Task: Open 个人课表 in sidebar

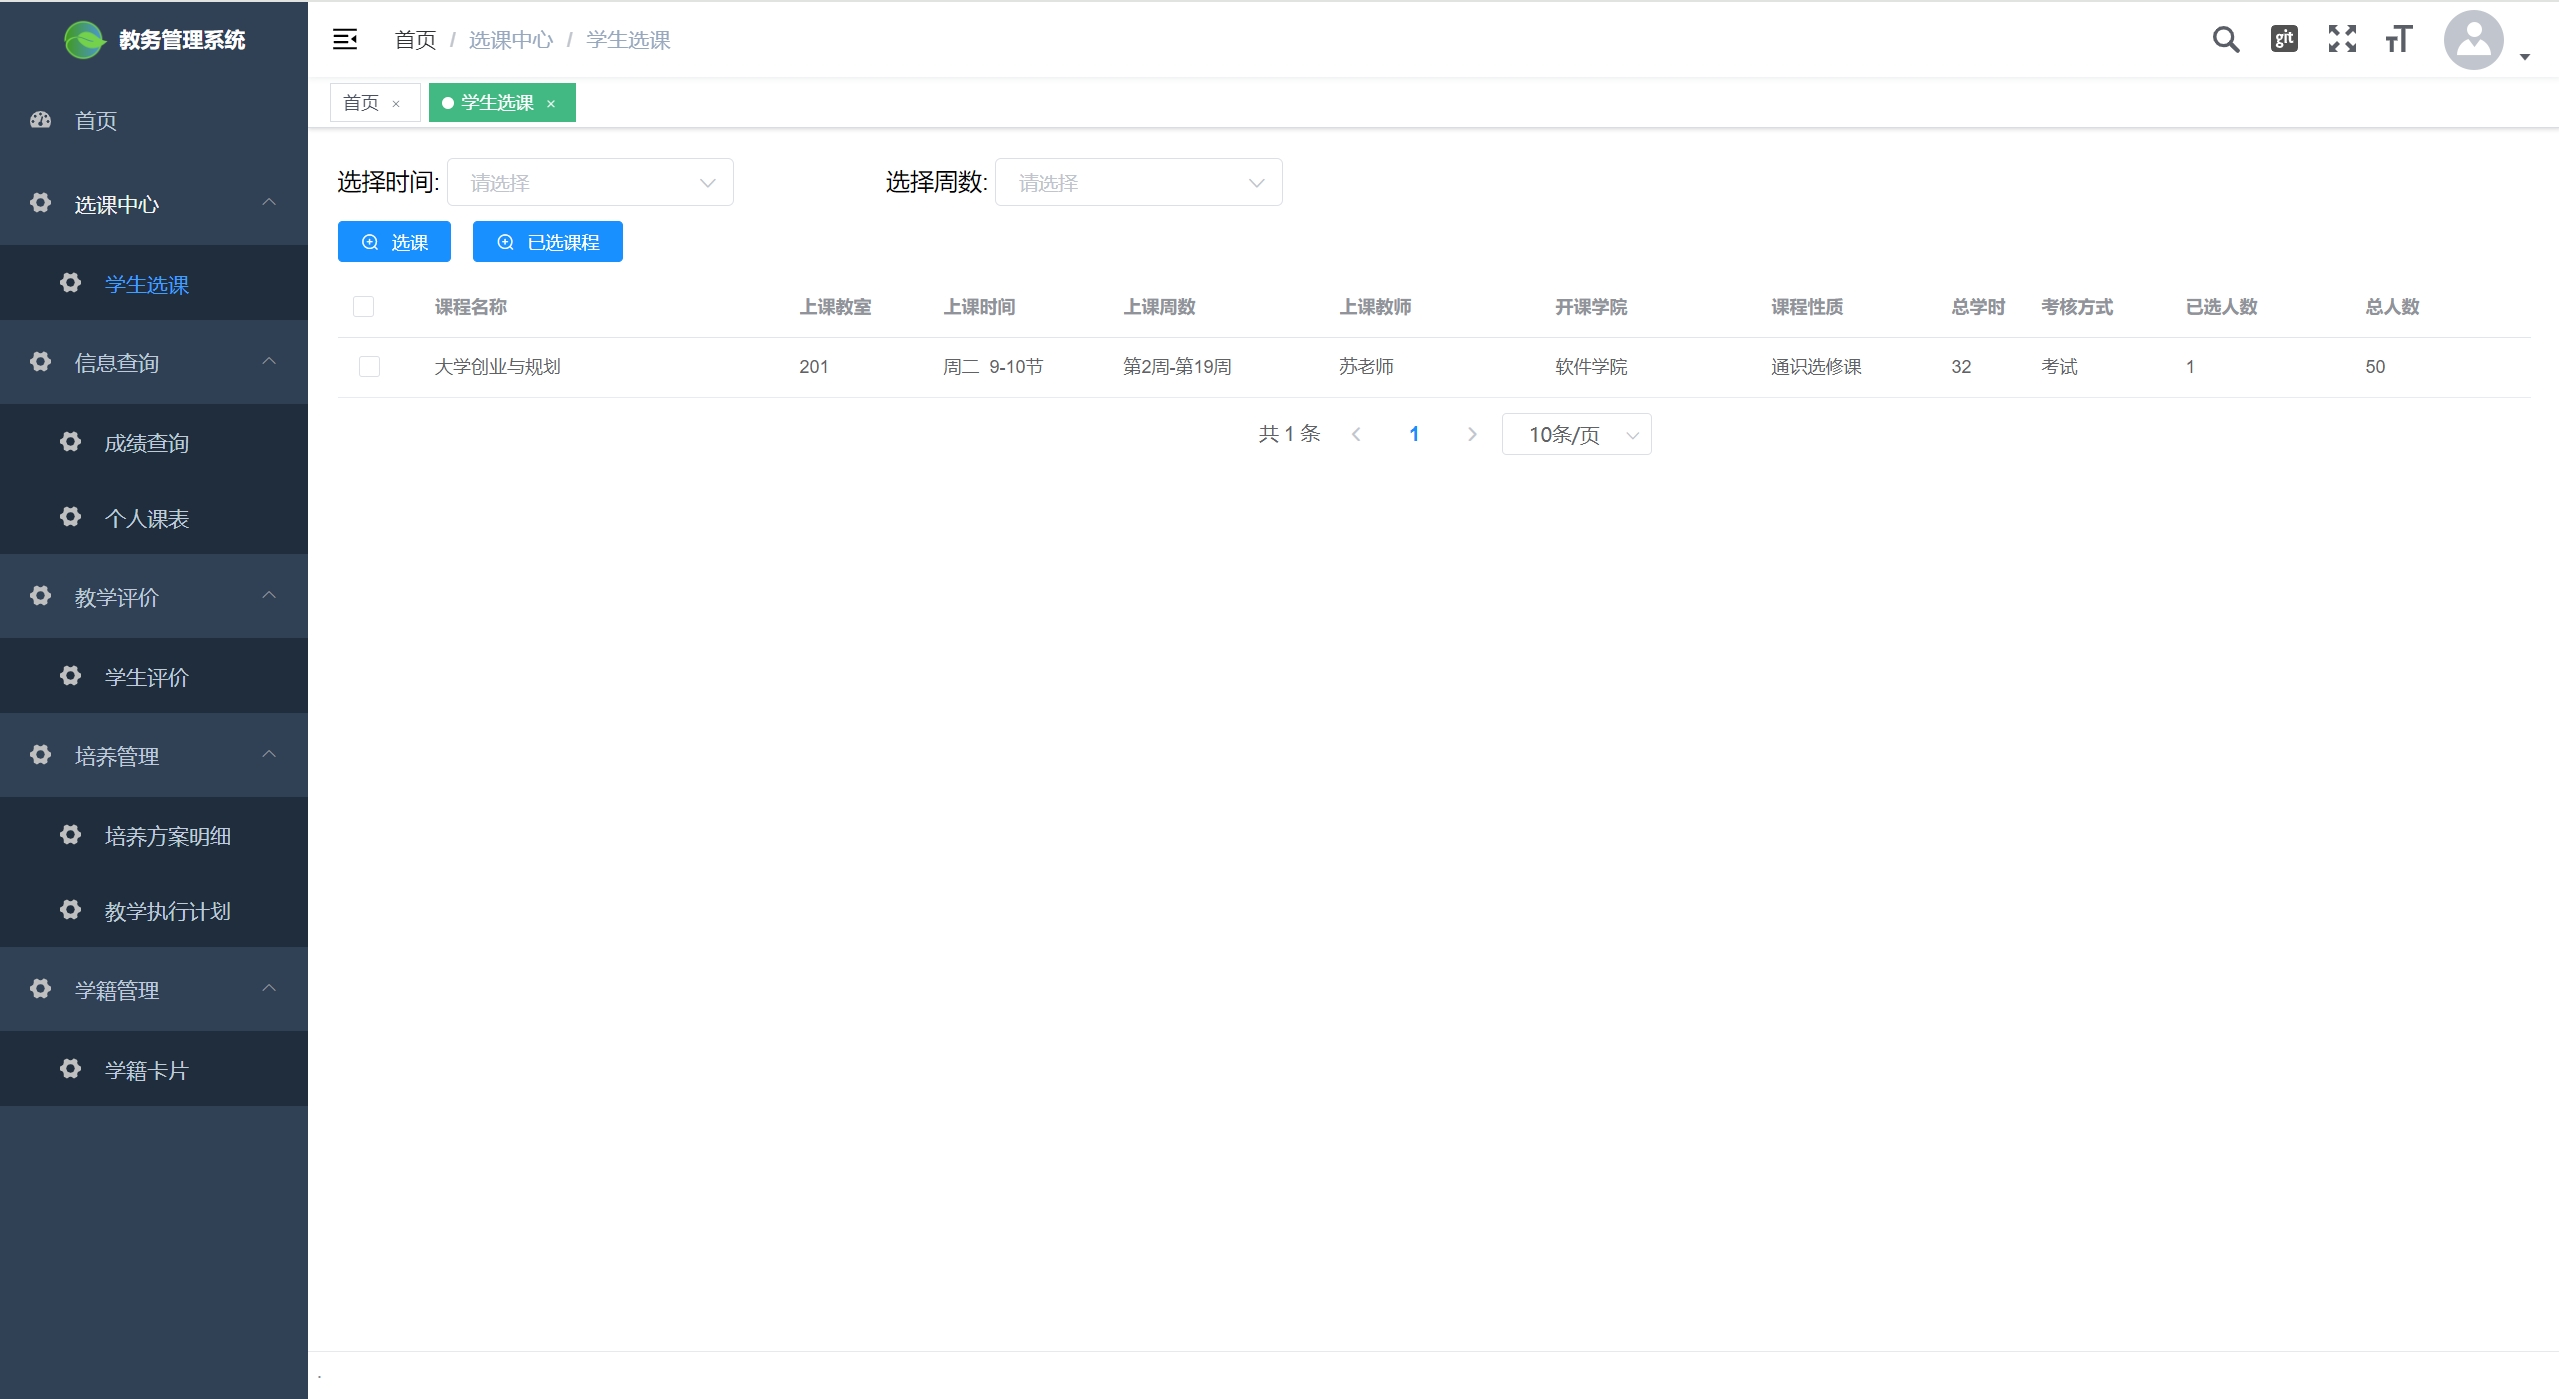Action: [x=146, y=518]
